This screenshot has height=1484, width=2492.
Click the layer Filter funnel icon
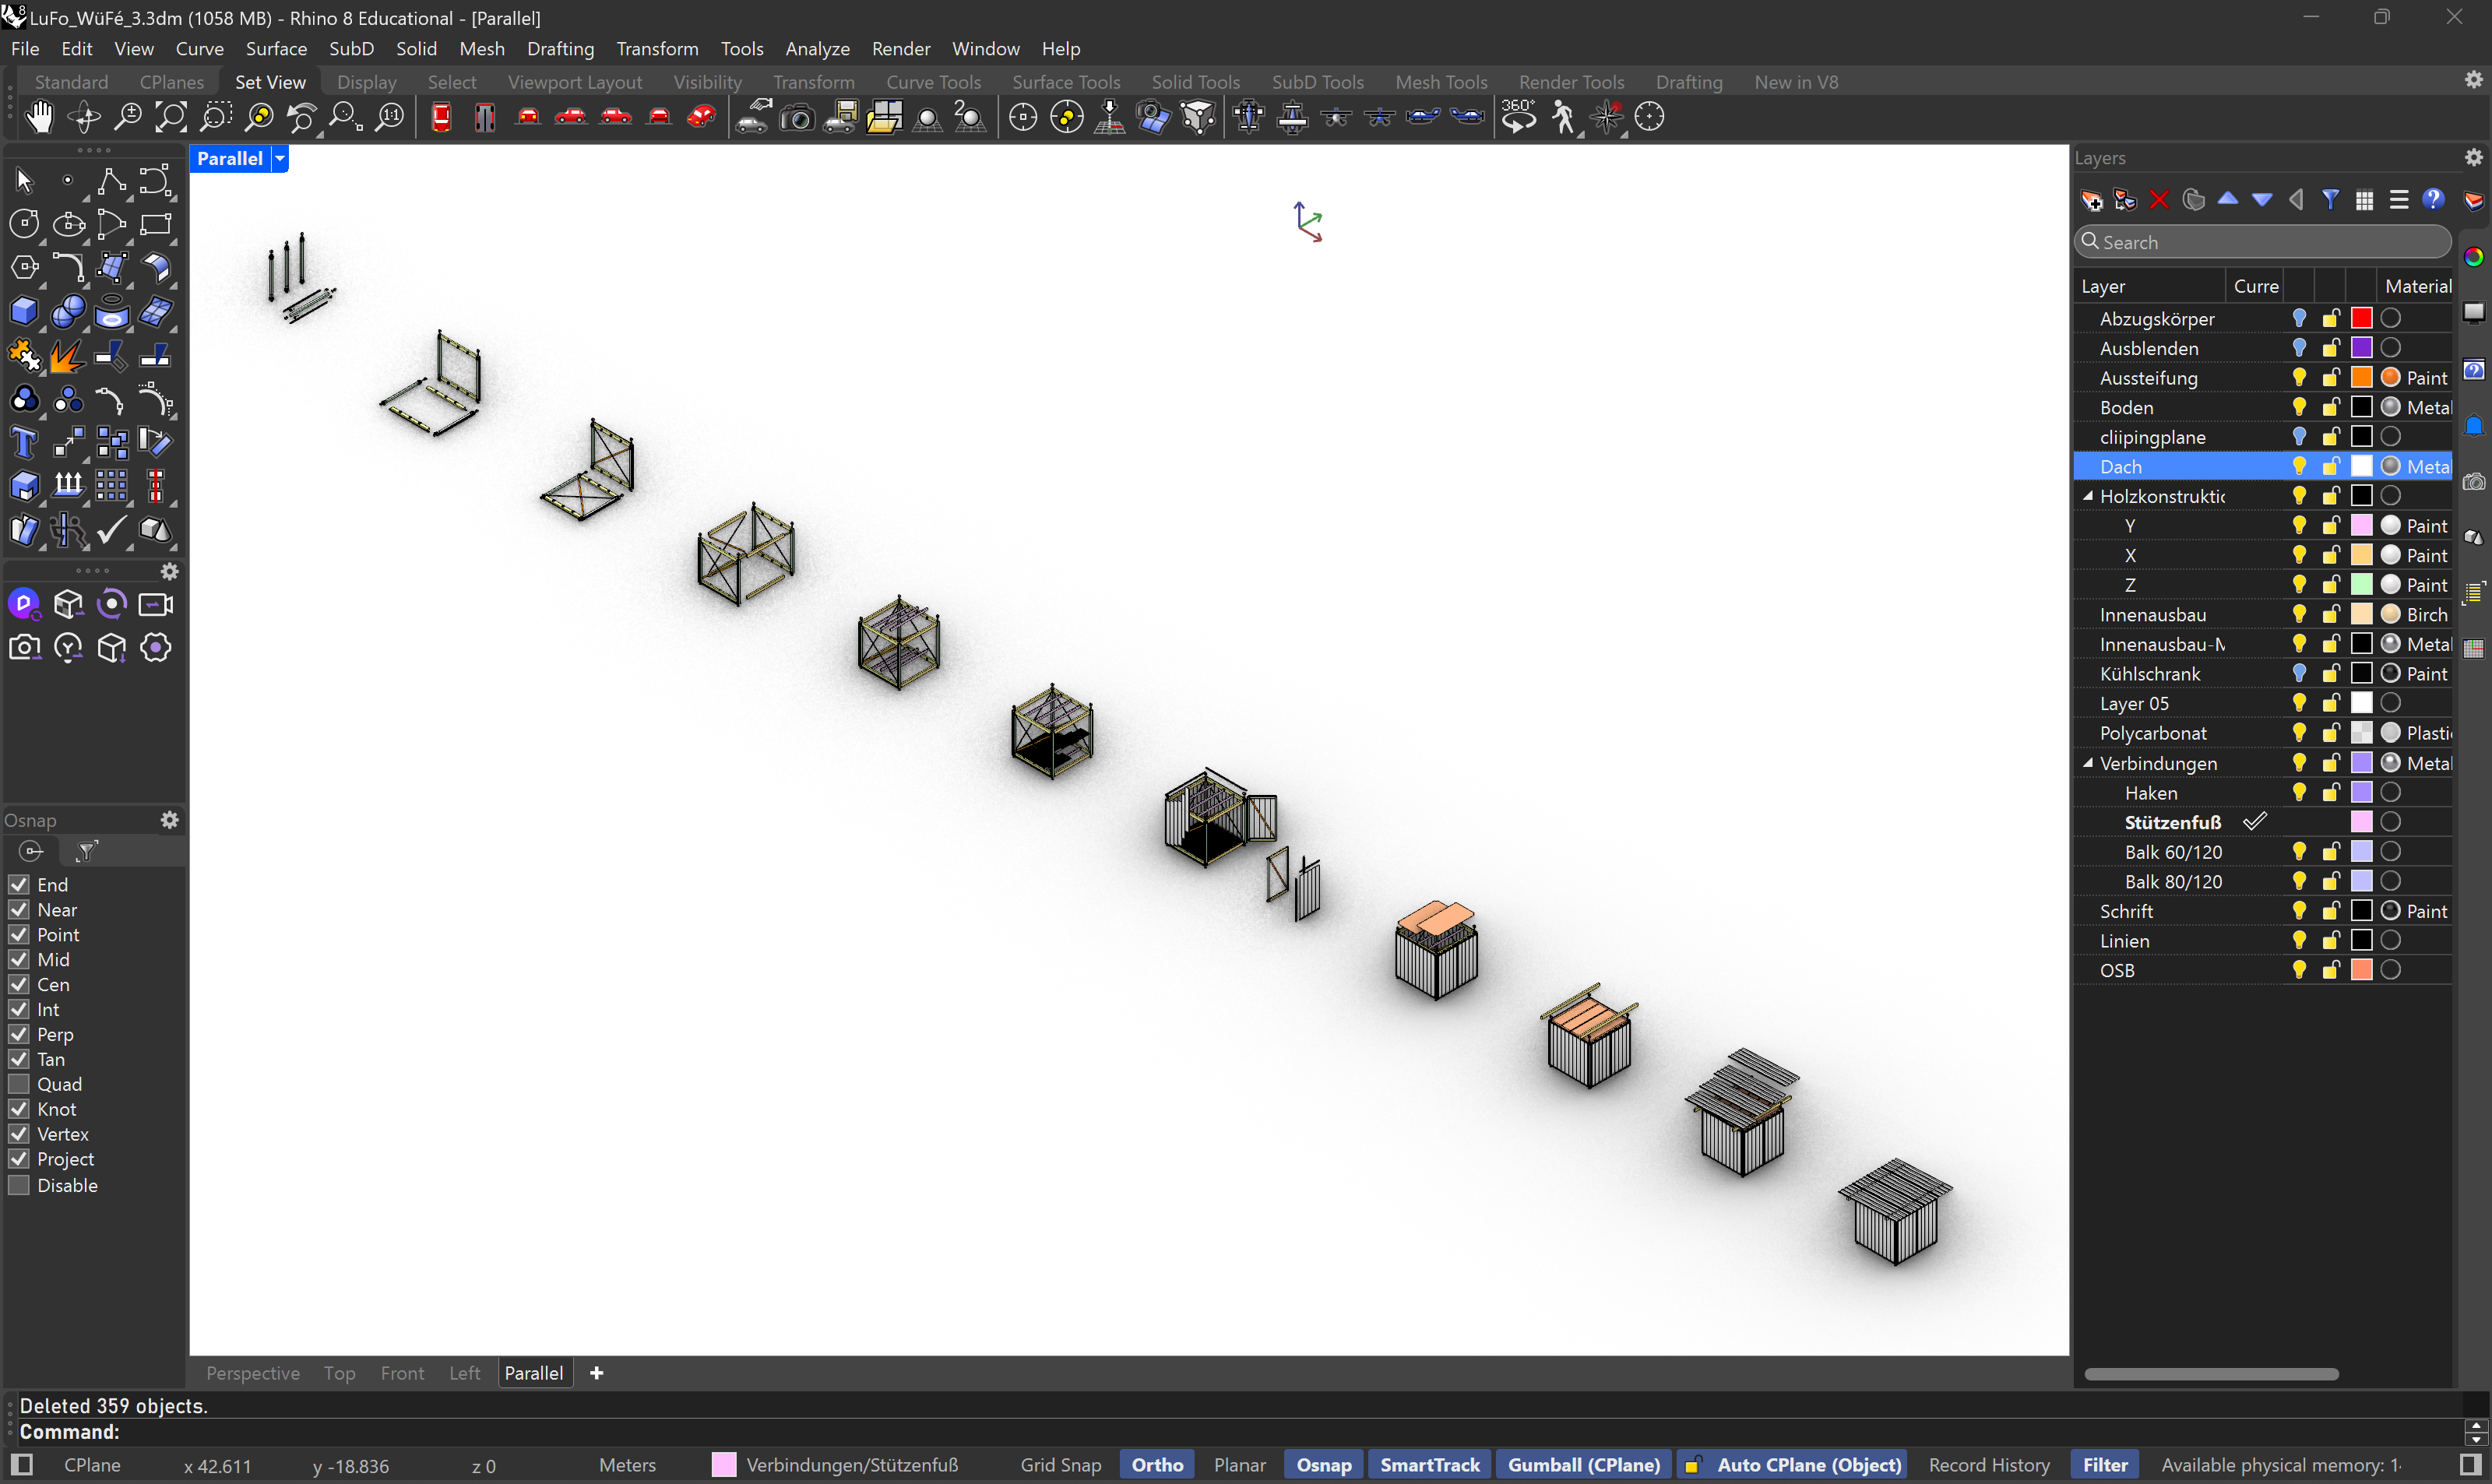coord(2331,200)
